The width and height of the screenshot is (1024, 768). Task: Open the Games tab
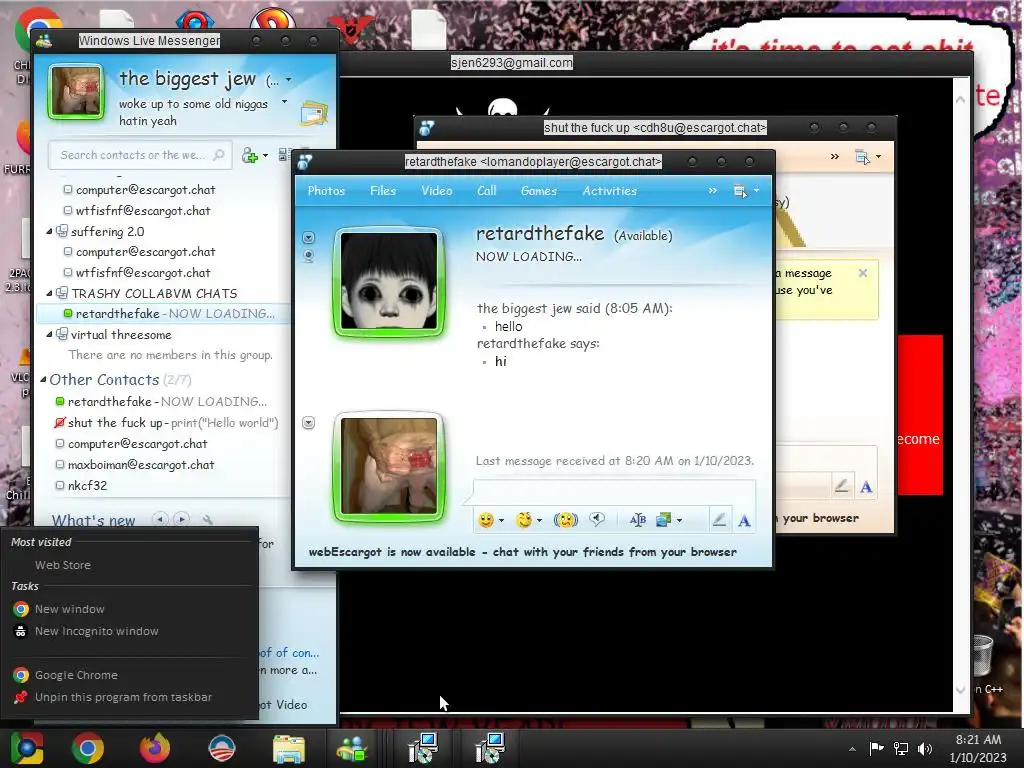point(539,191)
